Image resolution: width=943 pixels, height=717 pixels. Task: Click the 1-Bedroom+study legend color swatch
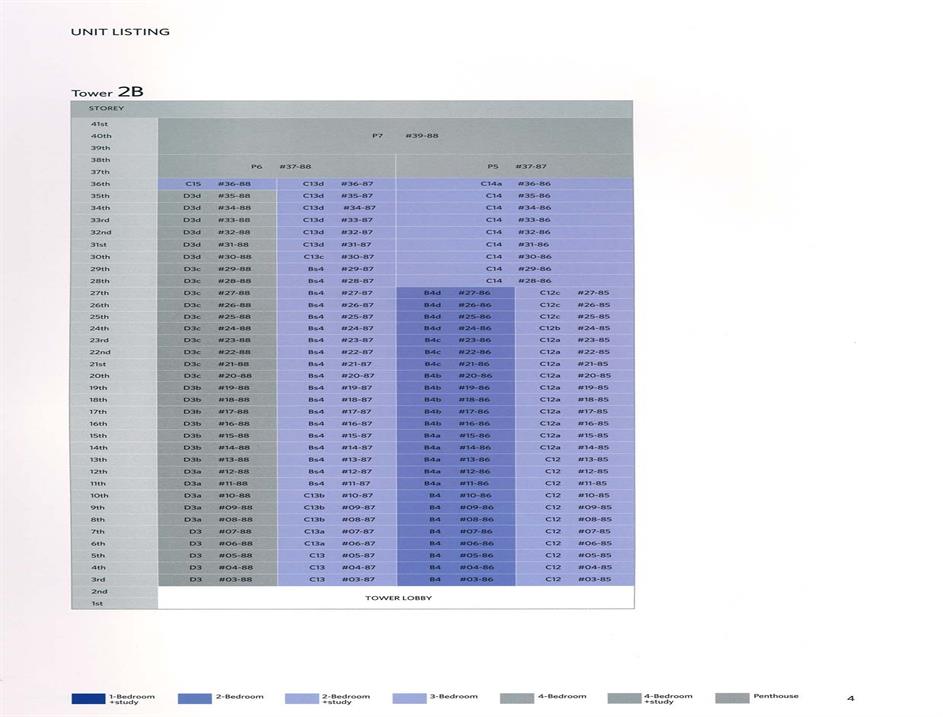click(x=88, y=698)
